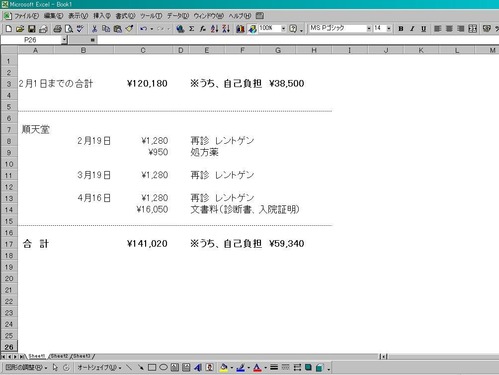Select the Rectangle drawing tool

152,368
